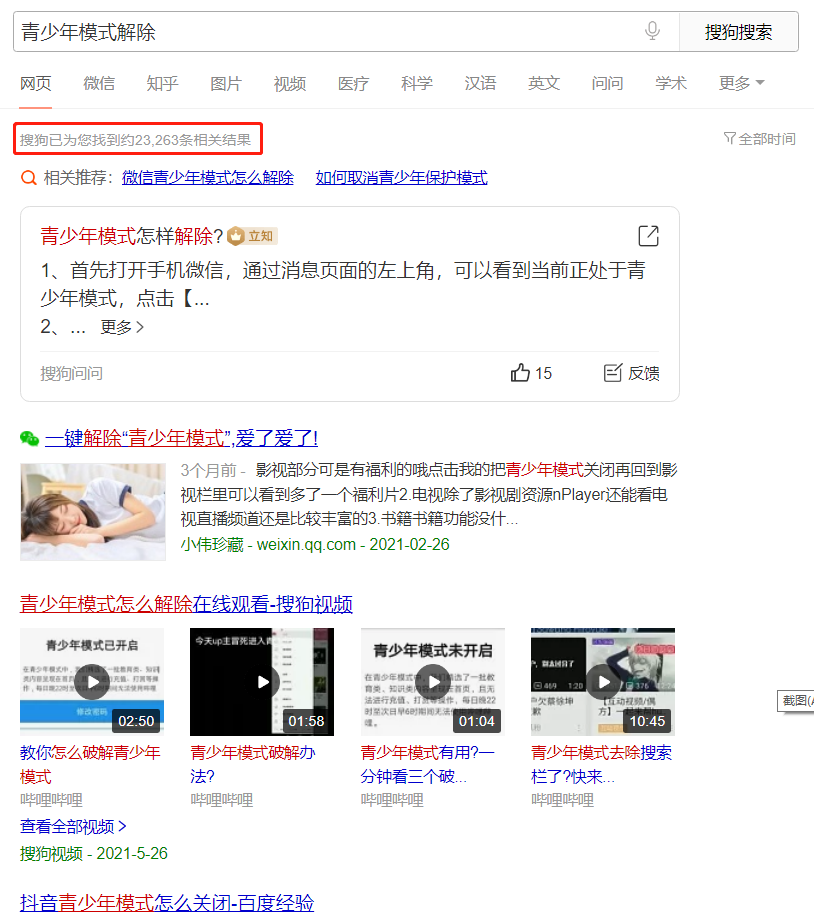Click the 小伟珍藏 weixin.qq.com source line

click(315, 544)
